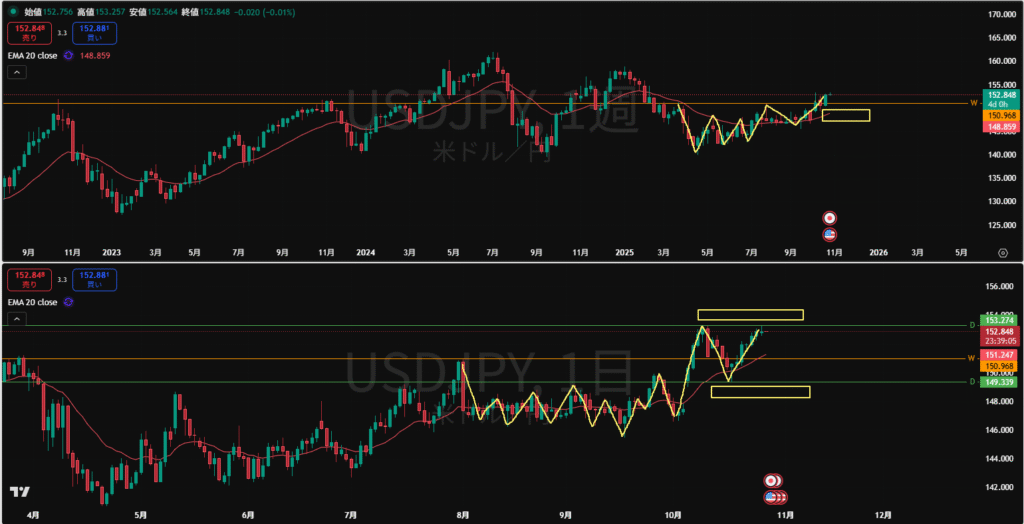Click the green market status dot in upper chart

[x=13, y=11]
